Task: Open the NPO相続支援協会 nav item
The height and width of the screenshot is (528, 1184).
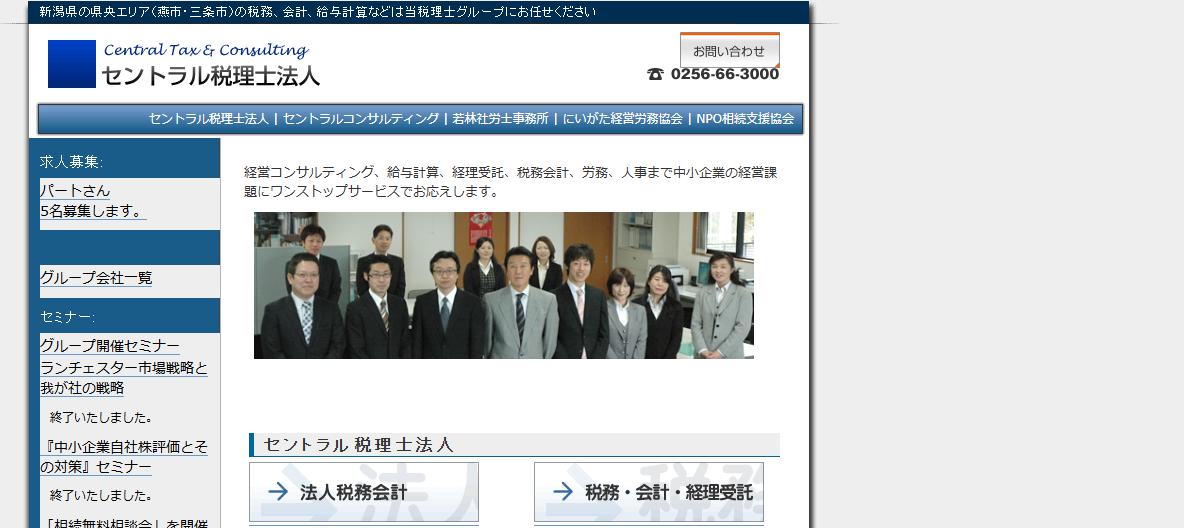Action: click(x=745, y=119)
